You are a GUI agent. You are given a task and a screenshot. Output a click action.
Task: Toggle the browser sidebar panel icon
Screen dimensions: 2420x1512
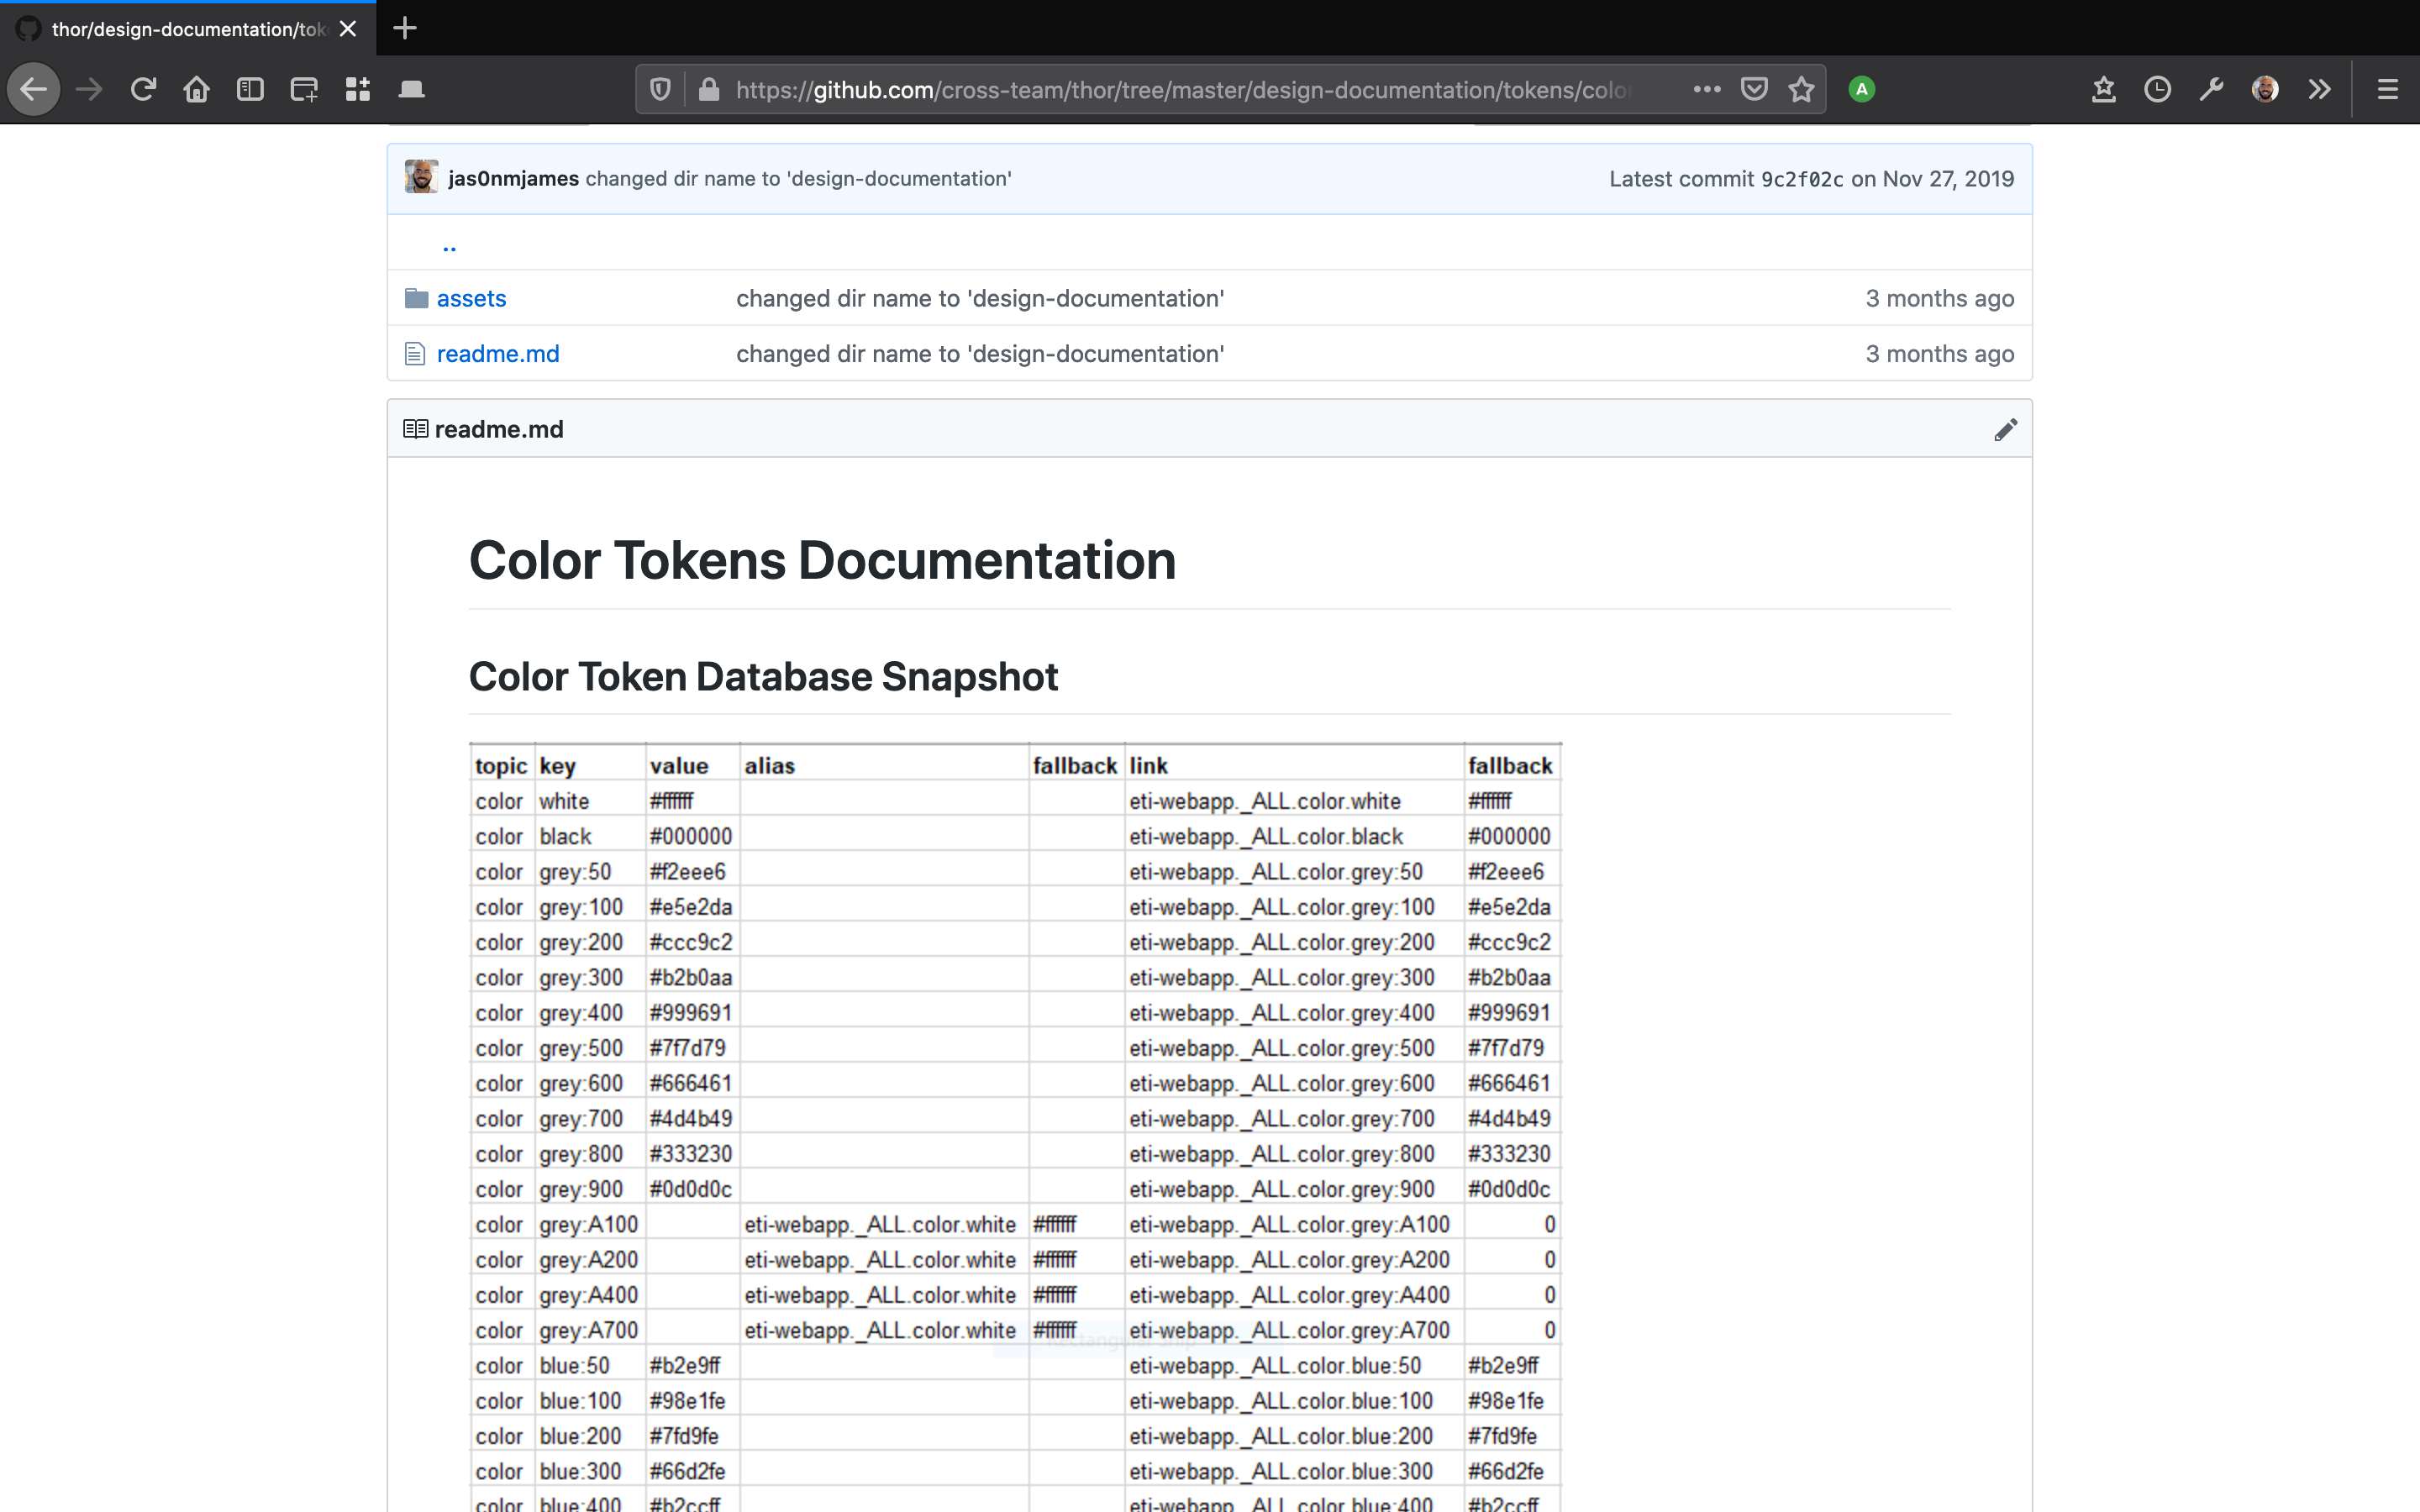point(250,90)
